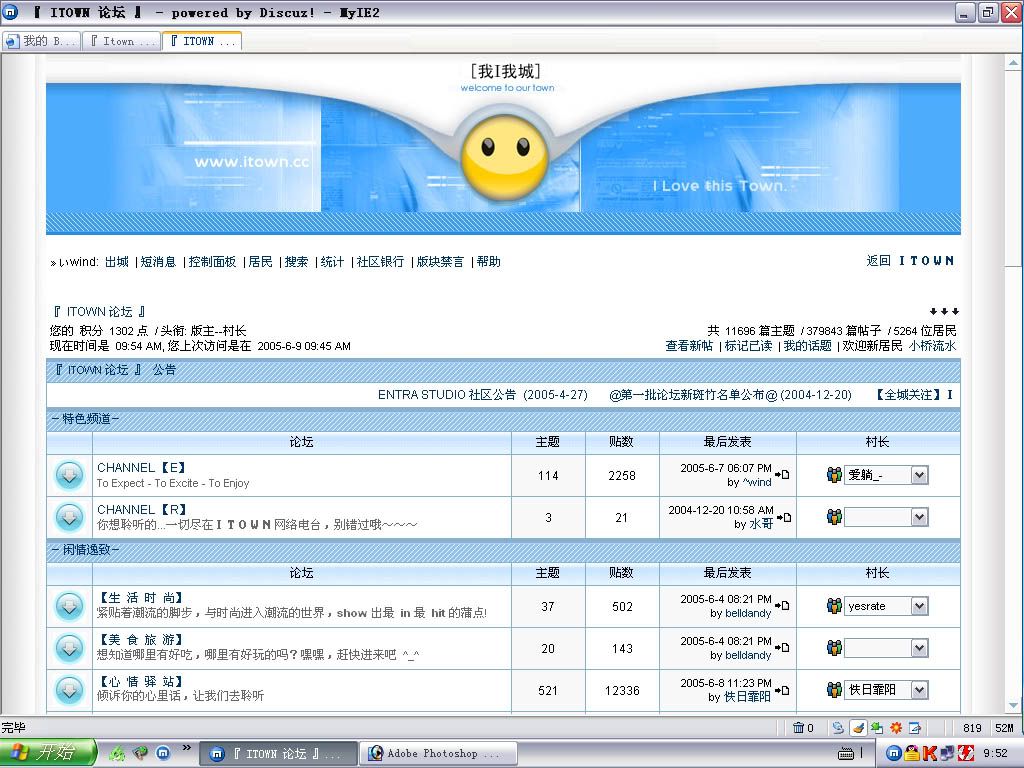Screen dimensions: 1024x768
Task: Click moderators icon beside 爱躺_ dropdown
Action: click(x=834, y=475)
